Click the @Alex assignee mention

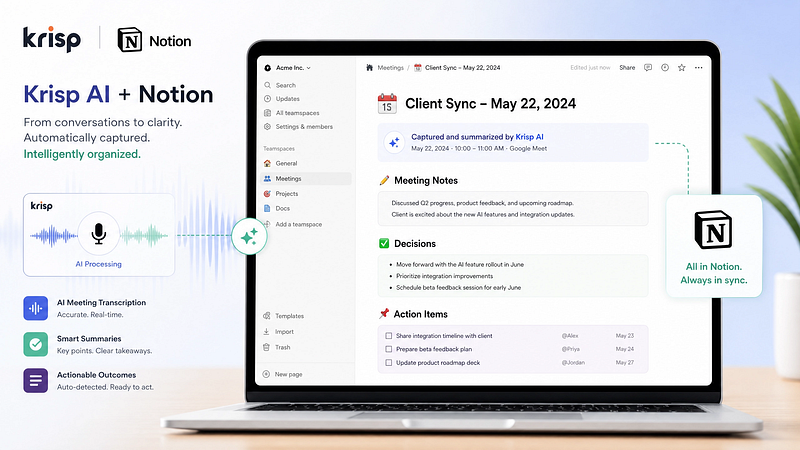570,336
